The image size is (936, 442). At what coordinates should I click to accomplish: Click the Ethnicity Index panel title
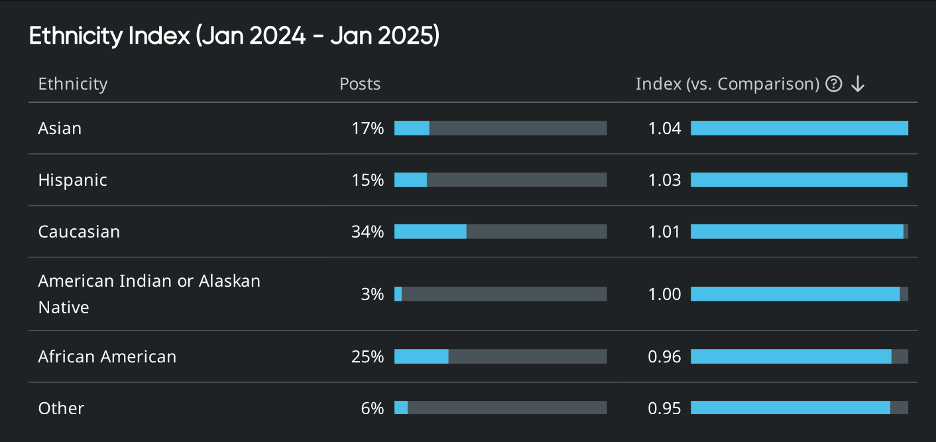coord(234,36)
